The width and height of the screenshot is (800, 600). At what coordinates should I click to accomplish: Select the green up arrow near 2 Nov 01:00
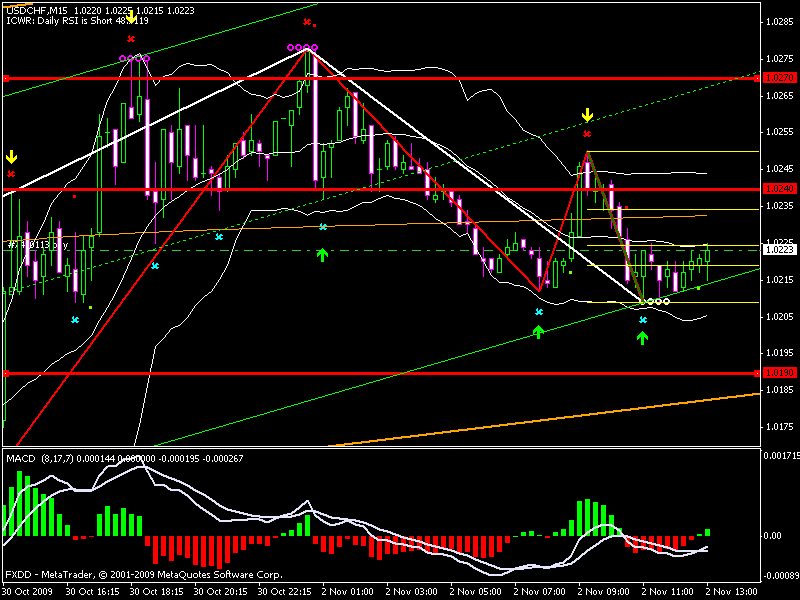(322, 256)
